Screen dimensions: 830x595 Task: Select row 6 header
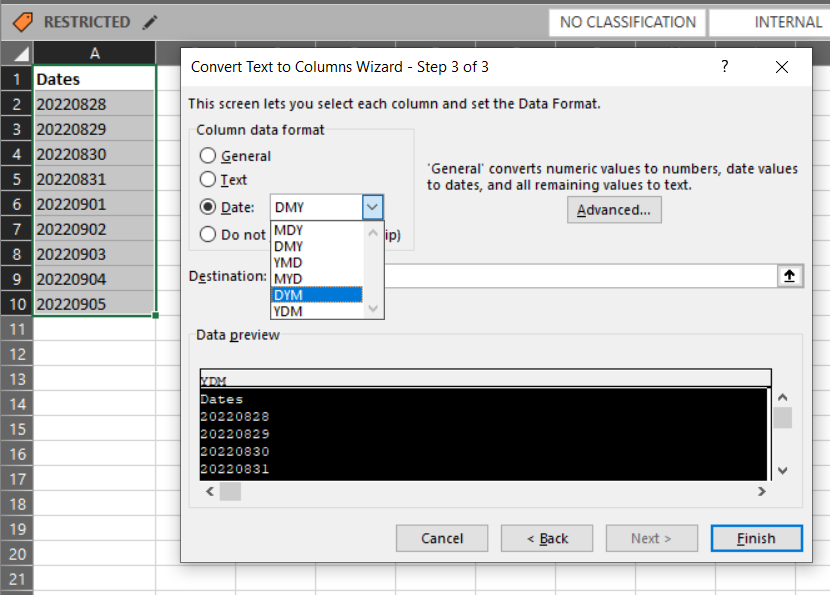pos(16,204)
